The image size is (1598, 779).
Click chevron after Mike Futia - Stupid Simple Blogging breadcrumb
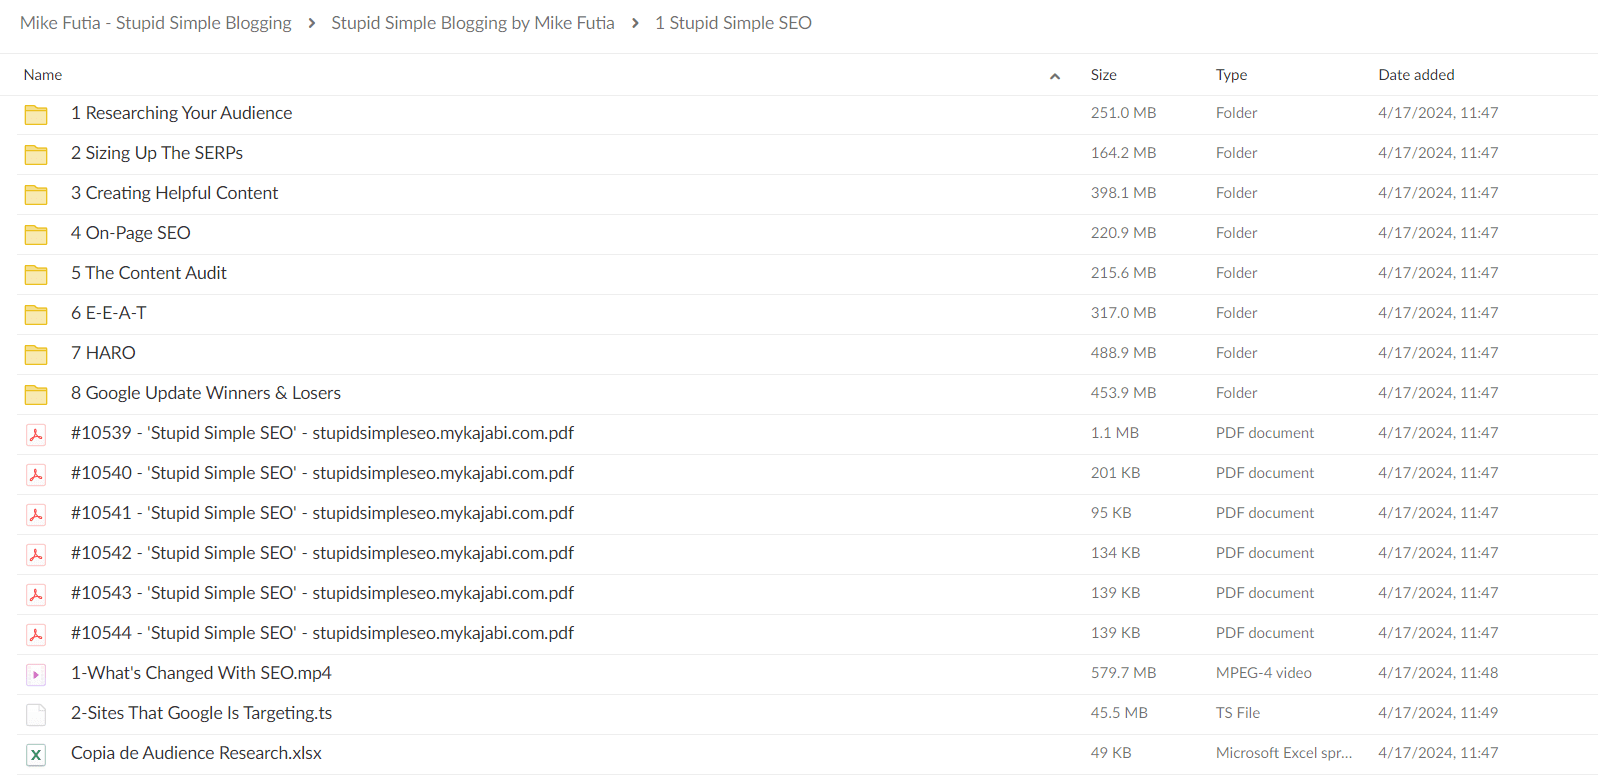(x=311, y=23)
